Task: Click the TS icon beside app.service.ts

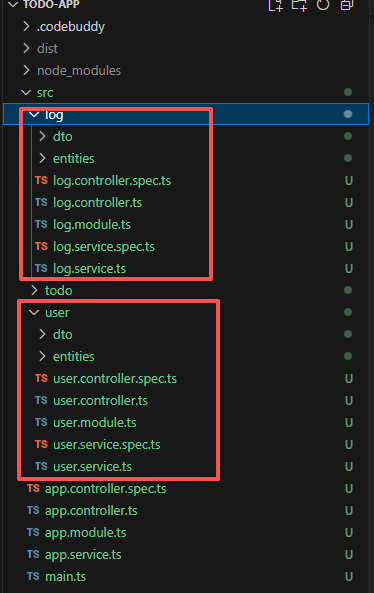Action: (33, 554)
